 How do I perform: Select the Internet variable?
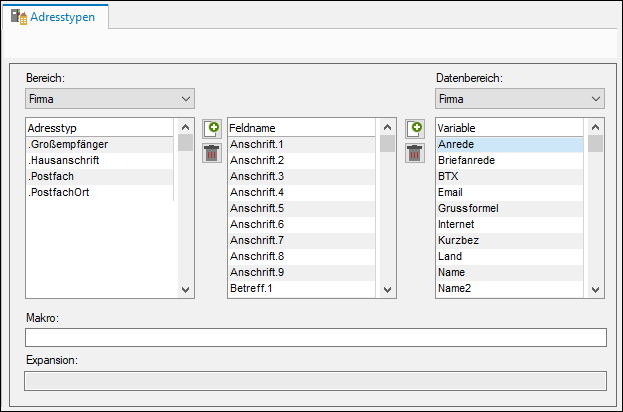tap(510, 224)
